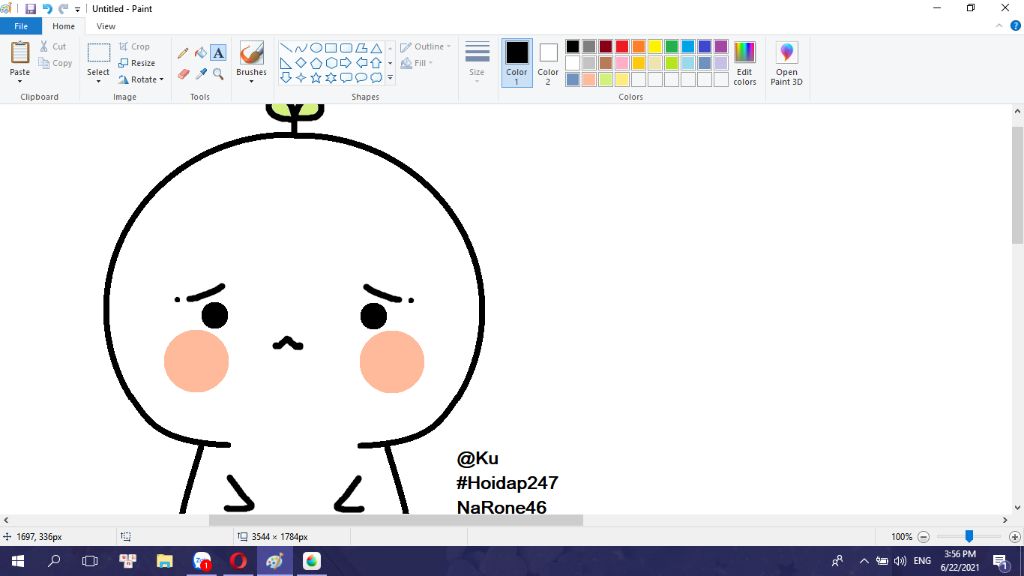Viewport: 1024px width, 576px height.
Task: Expand the Paste dropdown arrow
Action: coord(20,81)
